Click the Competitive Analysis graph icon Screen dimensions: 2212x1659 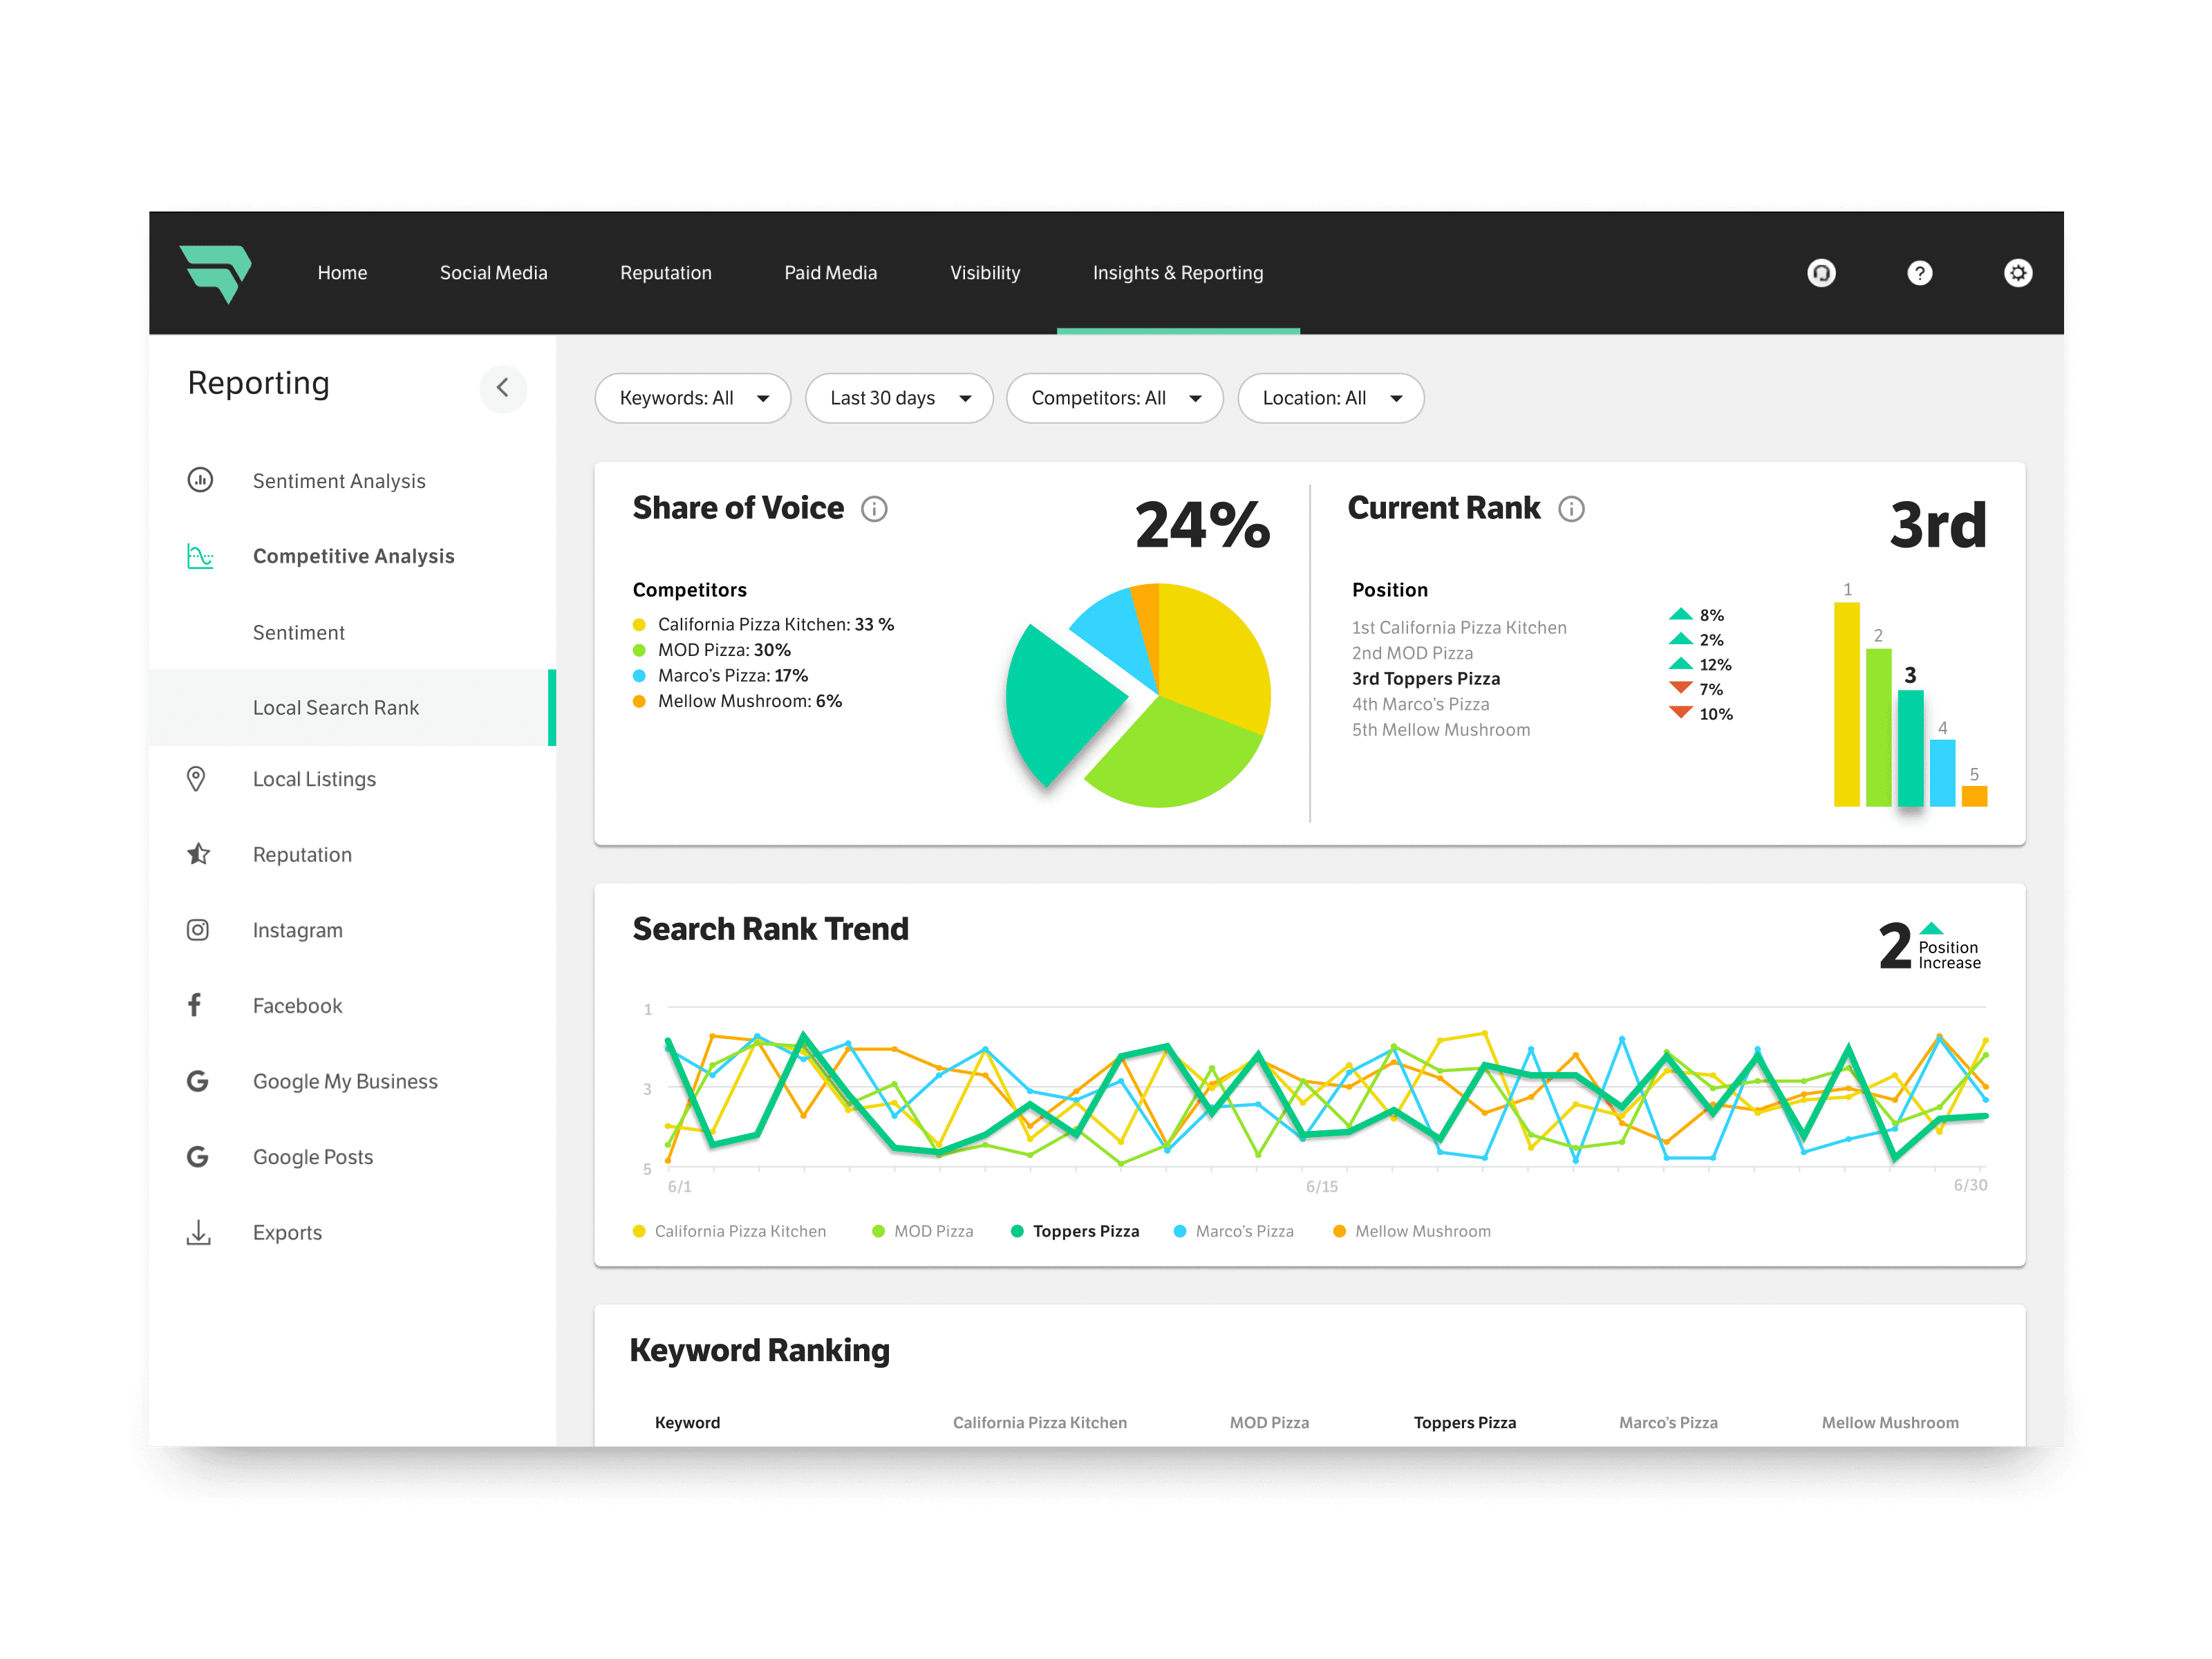coord(200,556)
